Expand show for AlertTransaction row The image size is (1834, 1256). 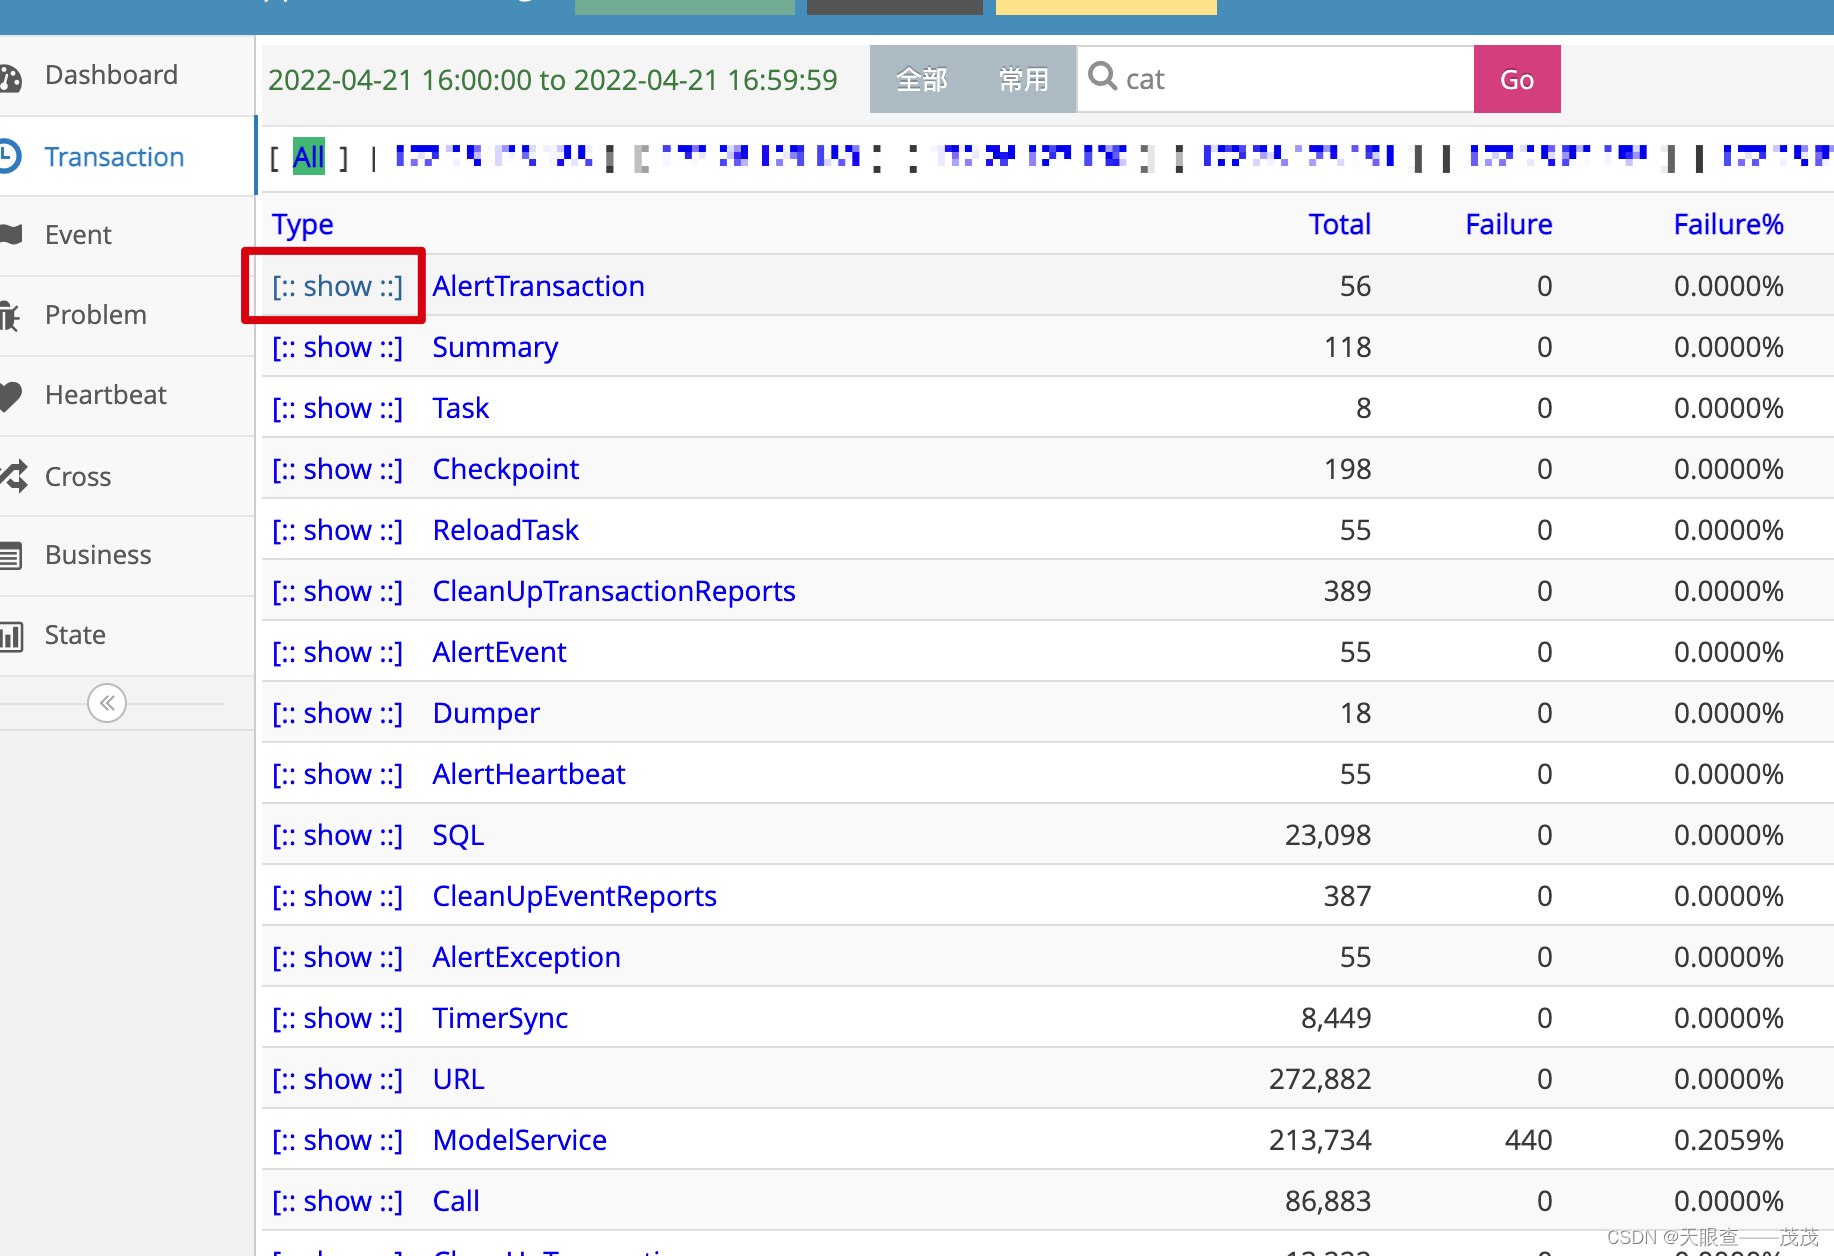pyautogui.click(x=337, y=286)
